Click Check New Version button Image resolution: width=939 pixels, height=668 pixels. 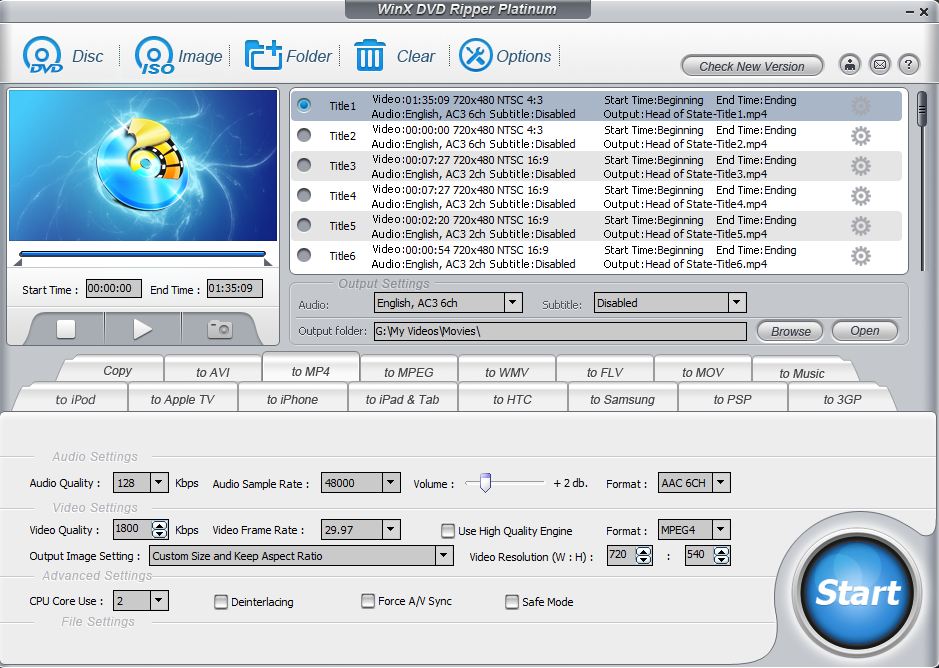coord(752,66)
